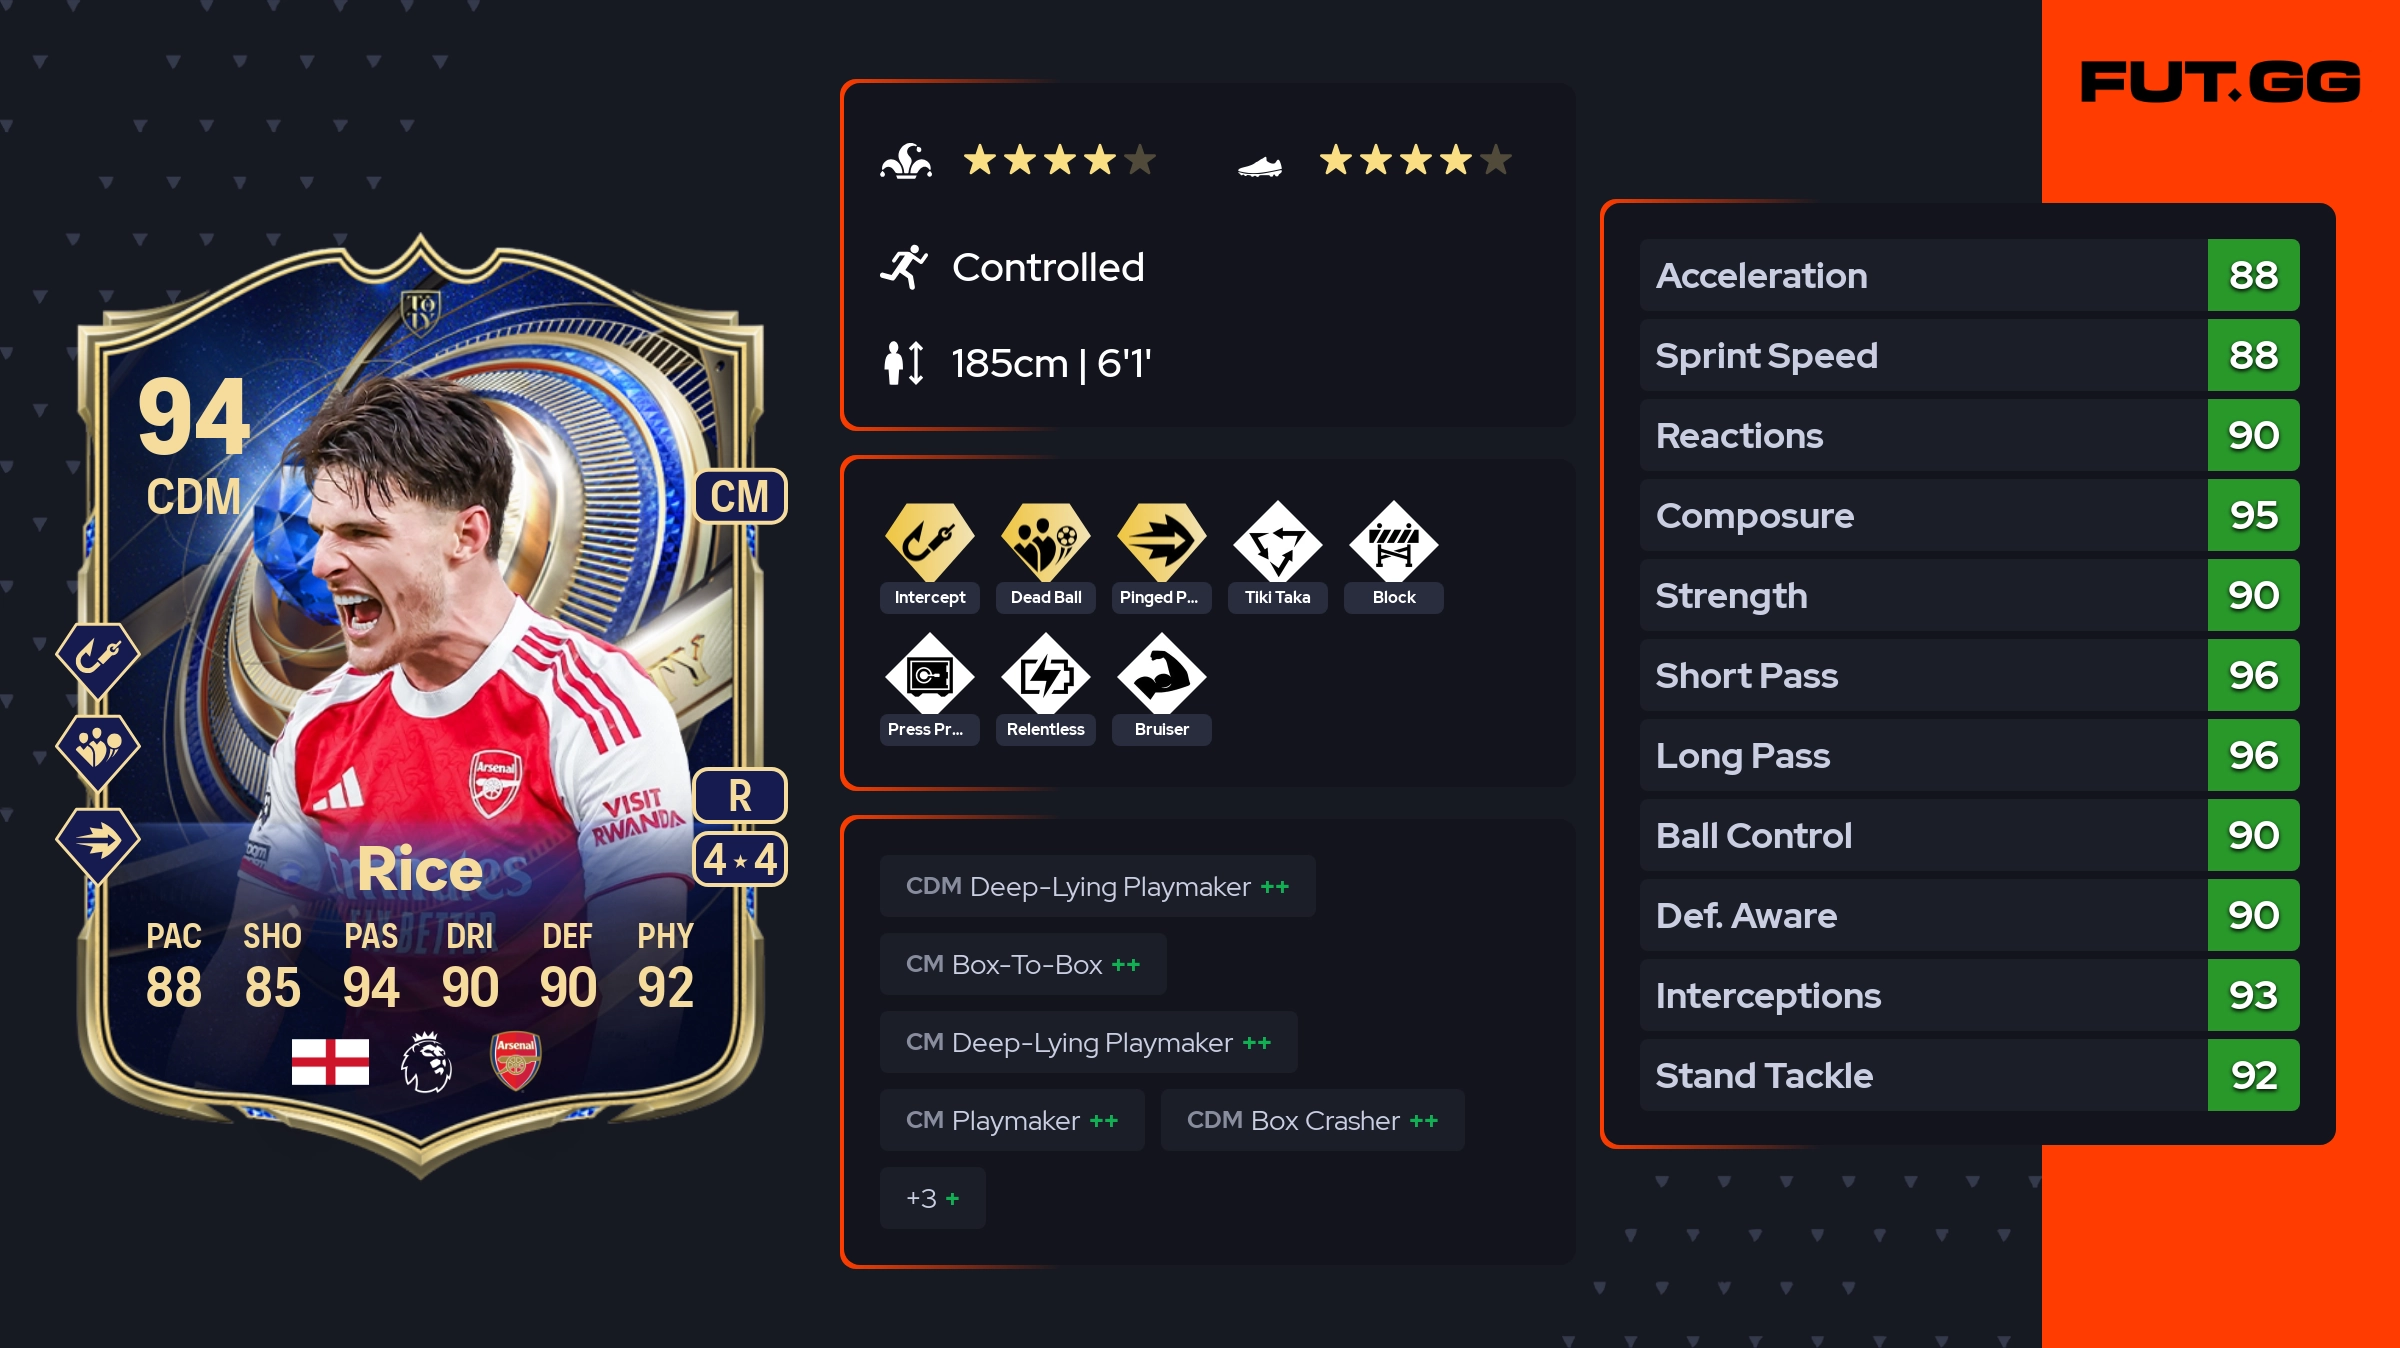Select the Tiki Taka playstyle icon

(x=1277, y=542)
